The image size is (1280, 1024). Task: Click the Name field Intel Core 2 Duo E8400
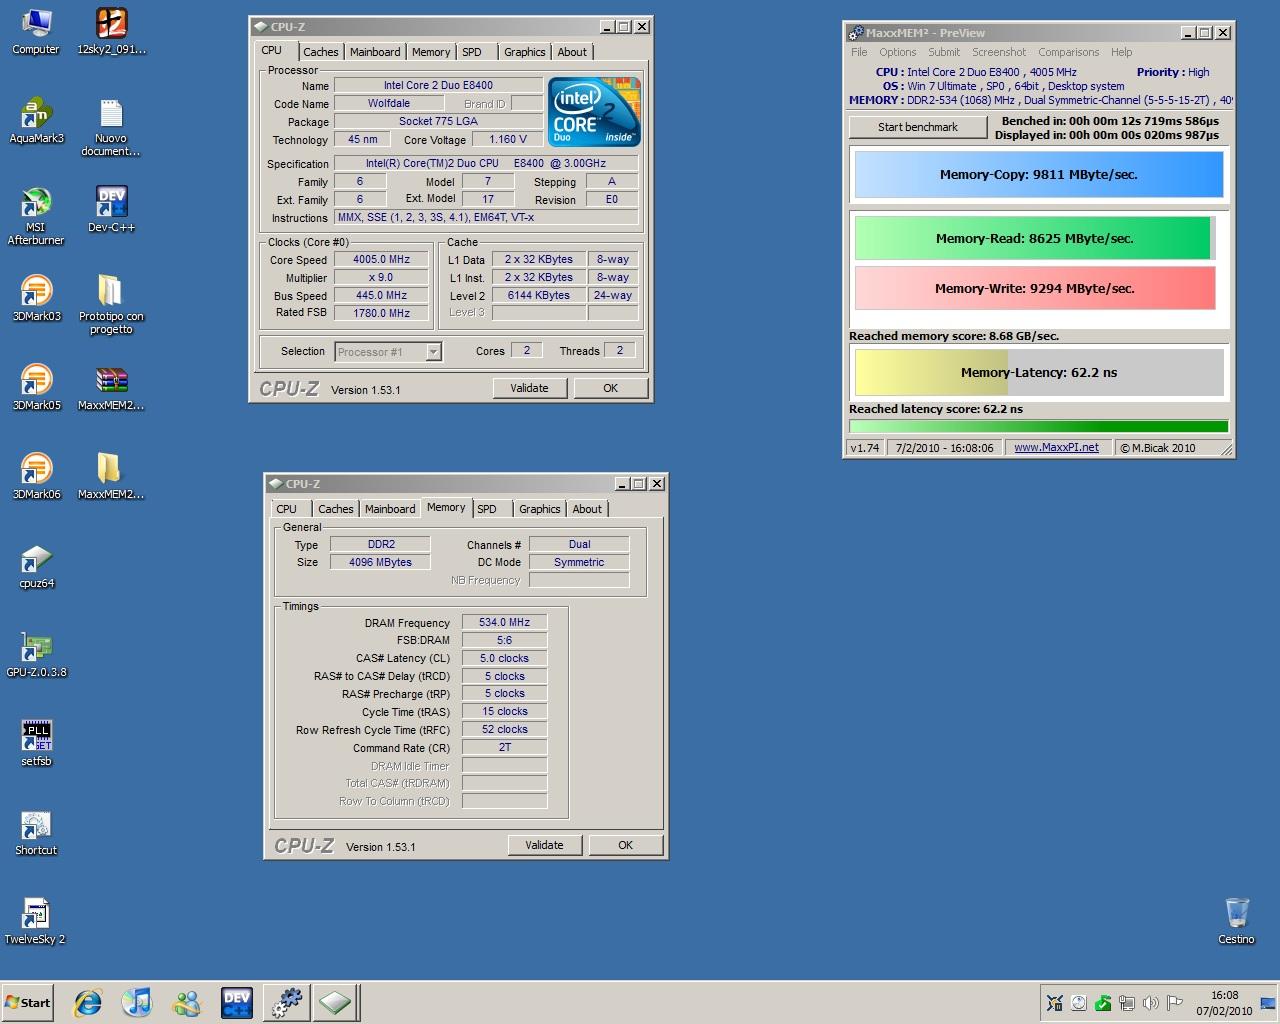[438, 86]
